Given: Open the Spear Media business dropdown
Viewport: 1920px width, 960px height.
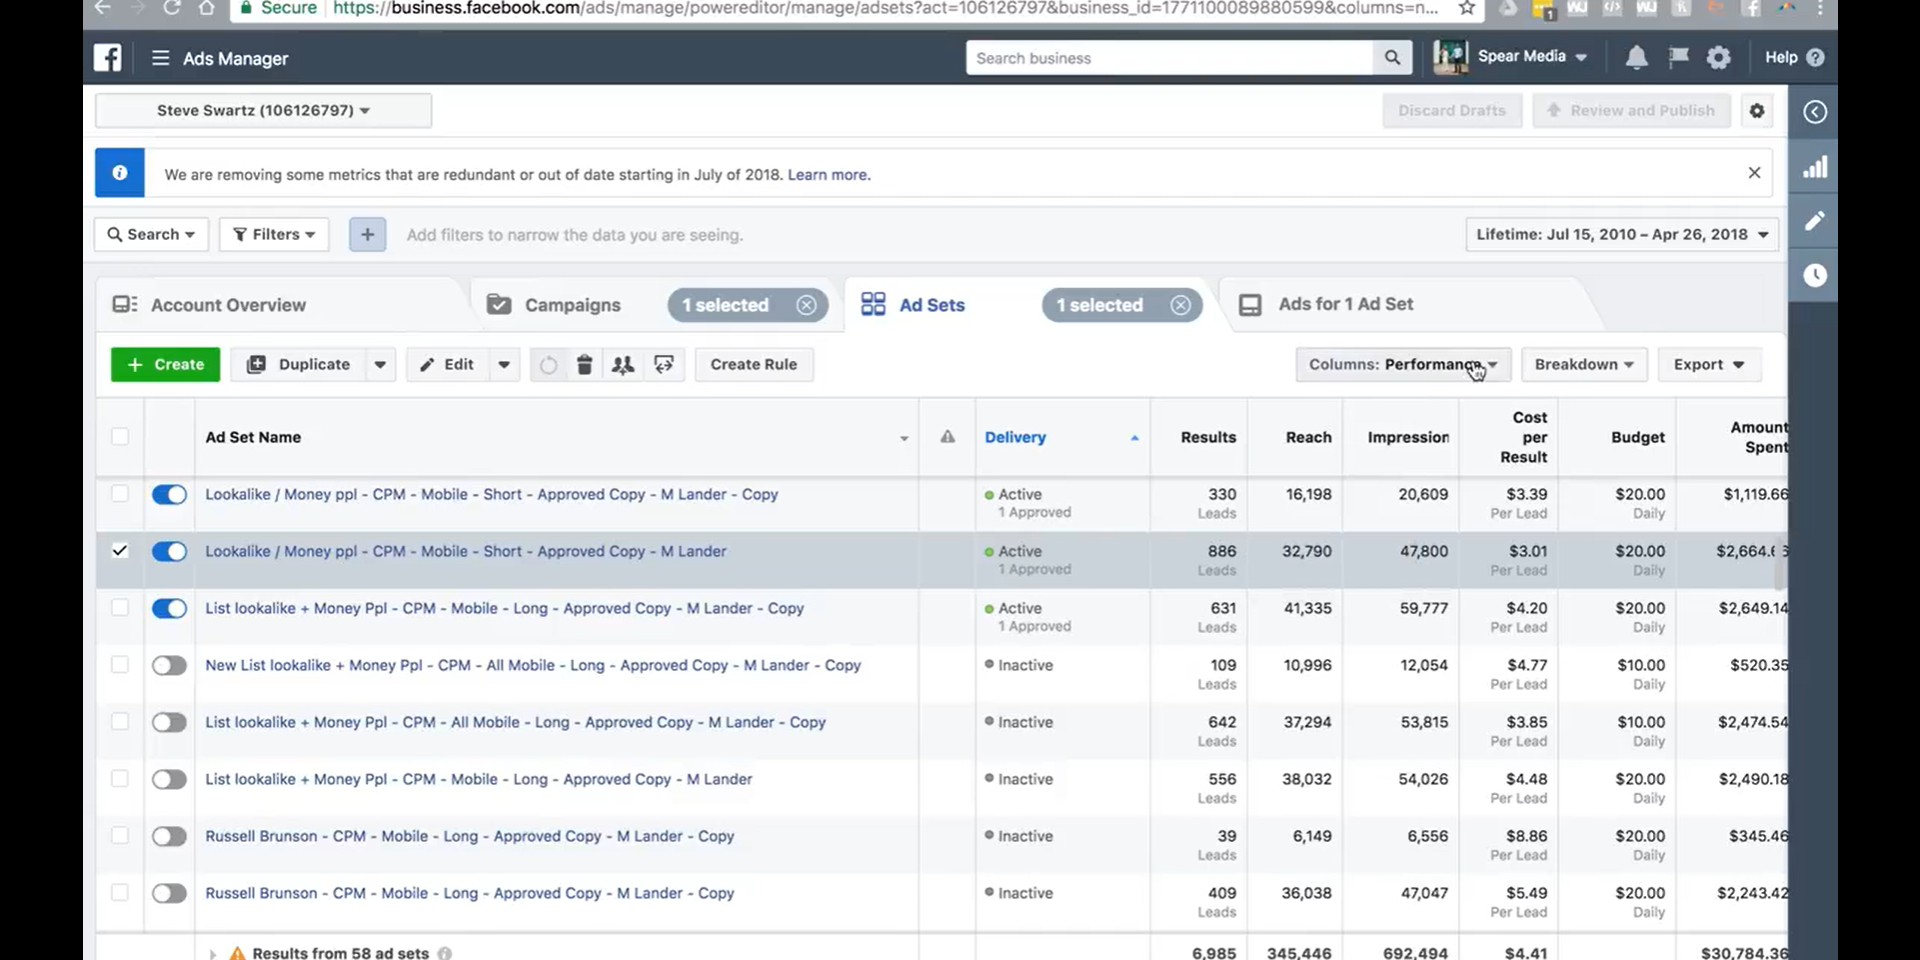Looking at the screenshot, I should (x=1533, y=57).
